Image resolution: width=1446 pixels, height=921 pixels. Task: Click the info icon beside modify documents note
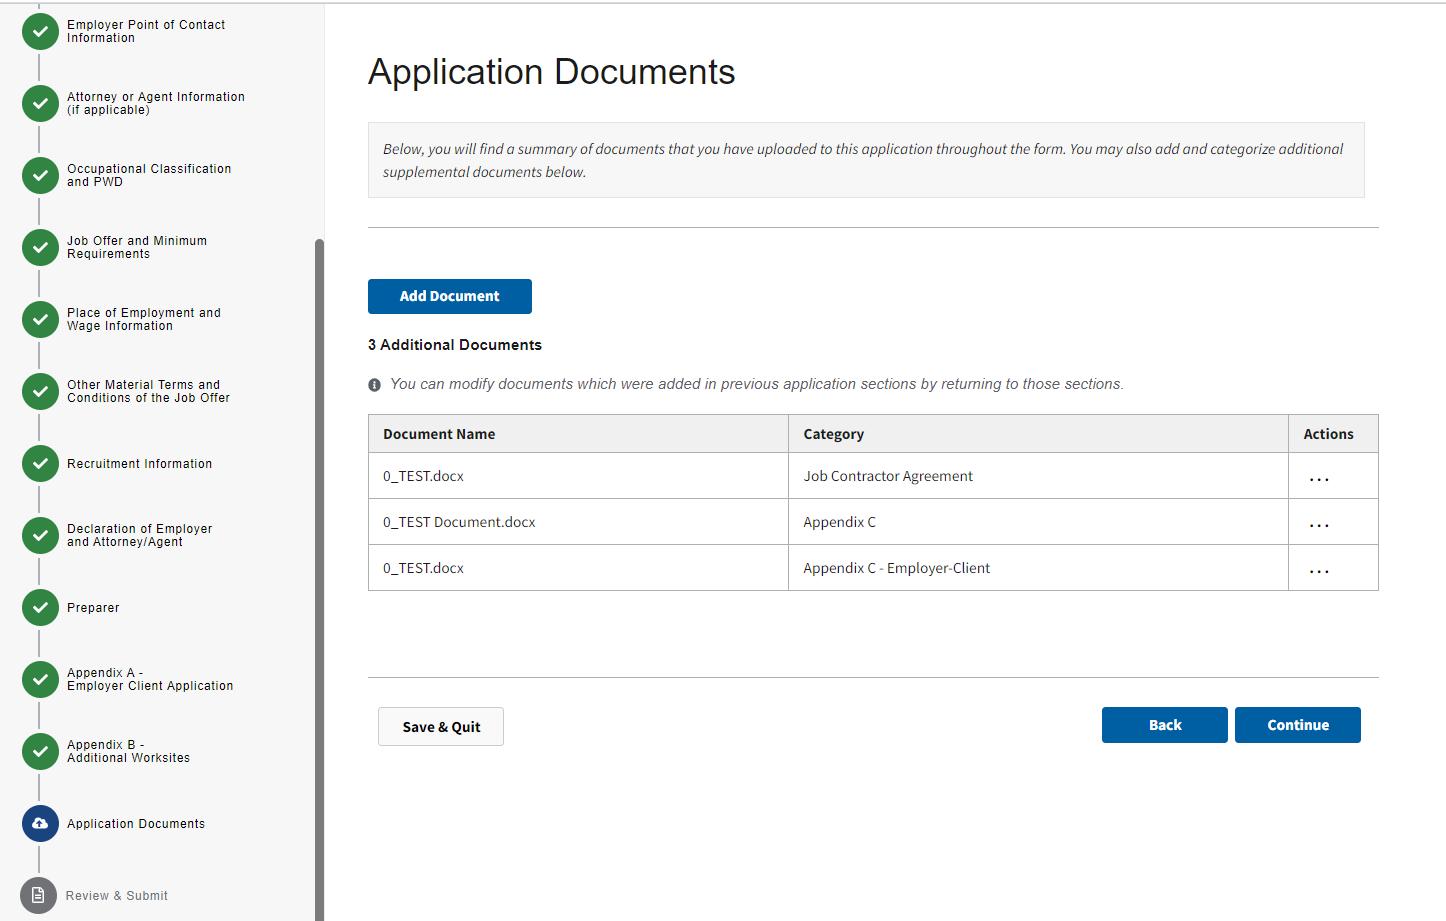[374, 385]
